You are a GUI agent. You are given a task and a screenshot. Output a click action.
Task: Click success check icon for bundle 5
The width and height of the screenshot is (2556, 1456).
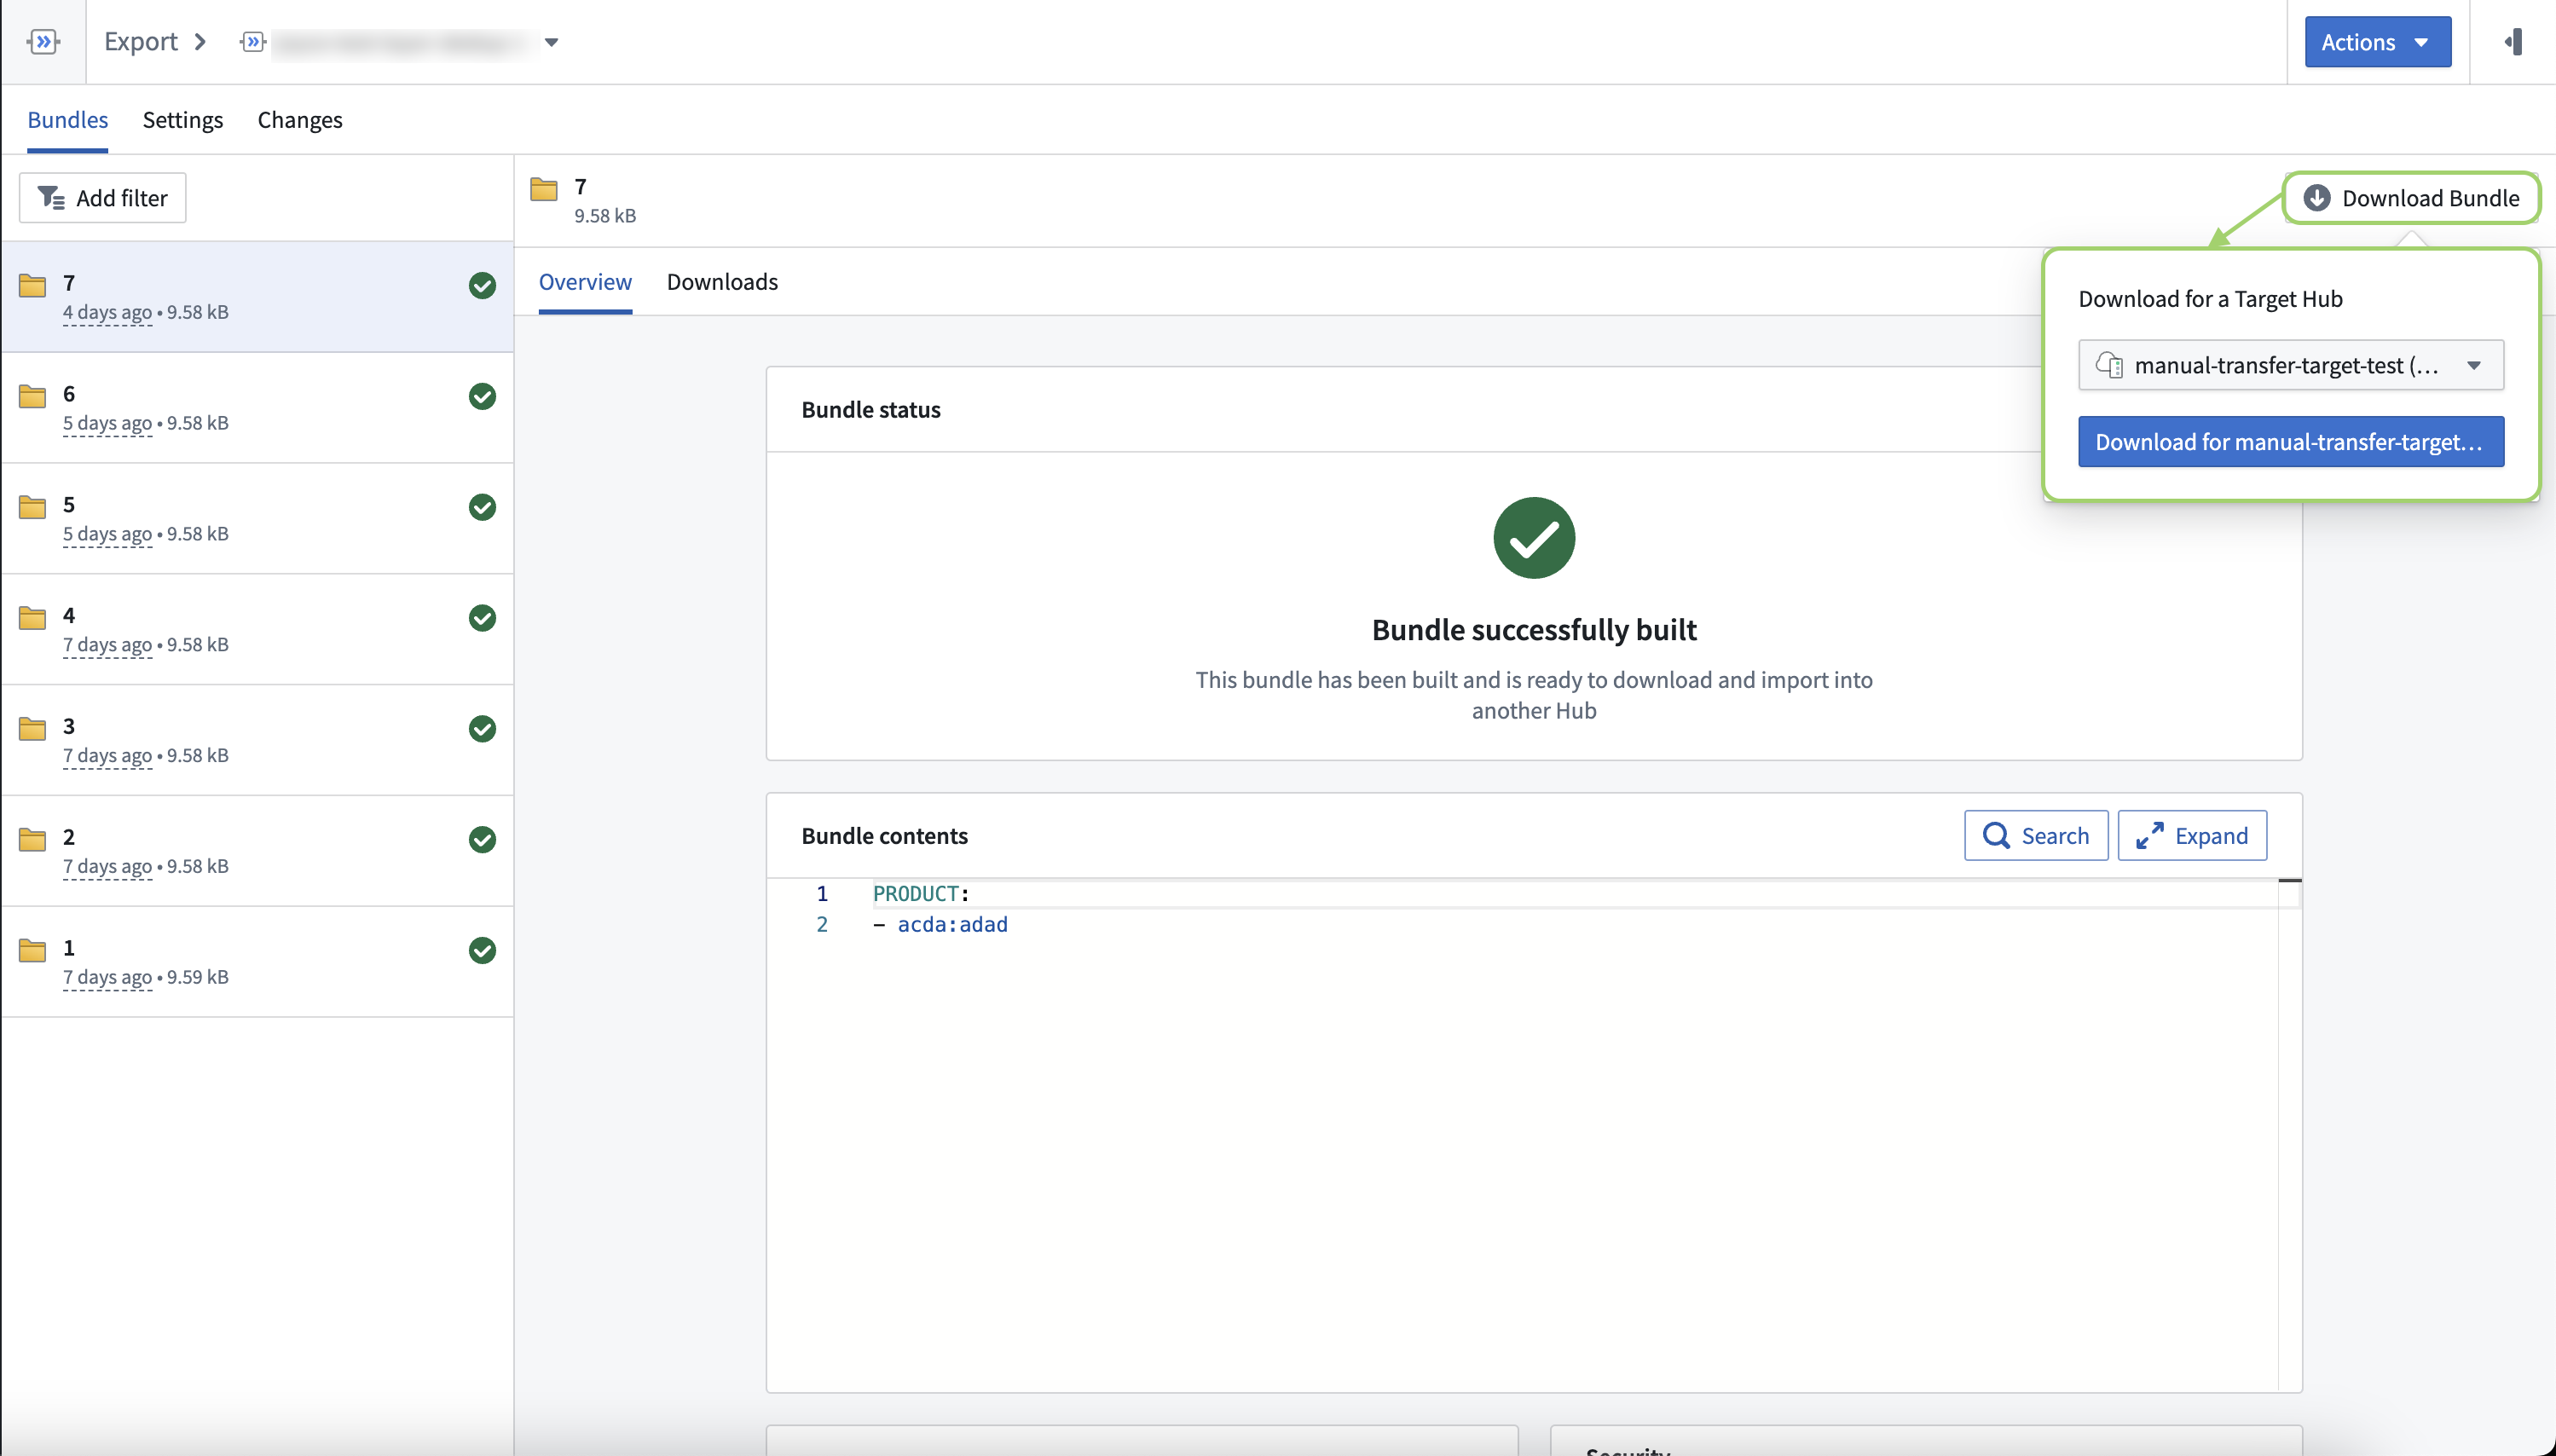(x=482, y=507)
